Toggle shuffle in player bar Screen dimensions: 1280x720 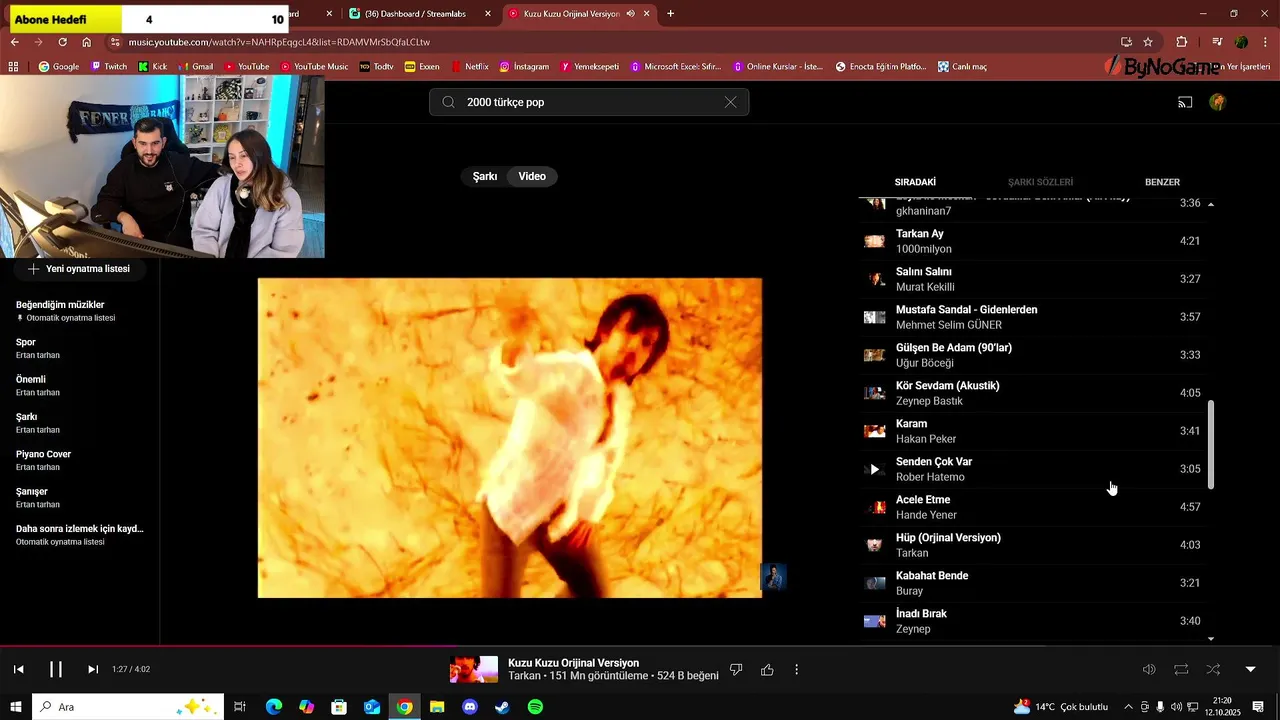(x=1213, y=669)
